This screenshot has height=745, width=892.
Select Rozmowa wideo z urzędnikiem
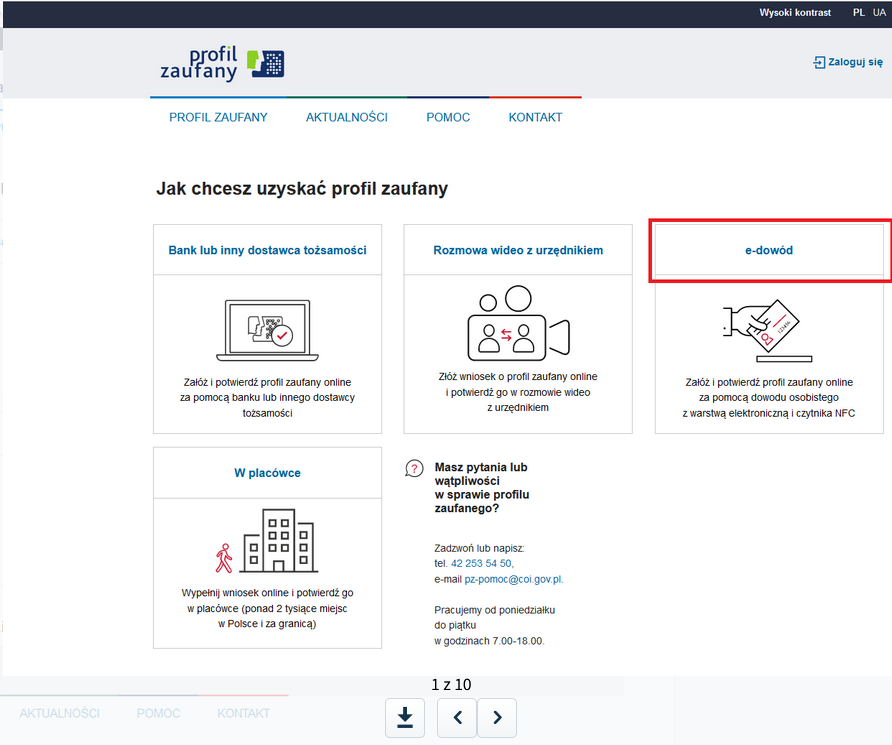pyautogui.click(x=518, y=250)
